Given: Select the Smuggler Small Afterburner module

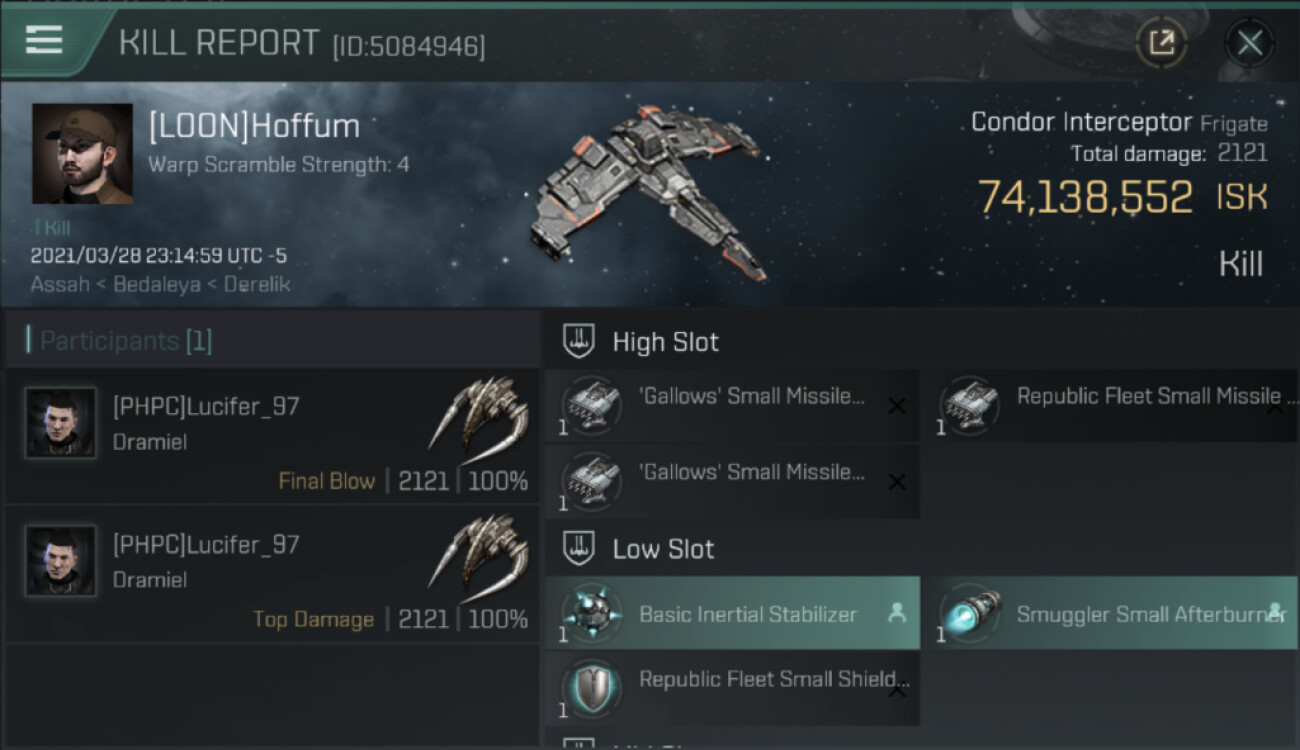Looking at the screenshot, I should [x=1109, y=613].
